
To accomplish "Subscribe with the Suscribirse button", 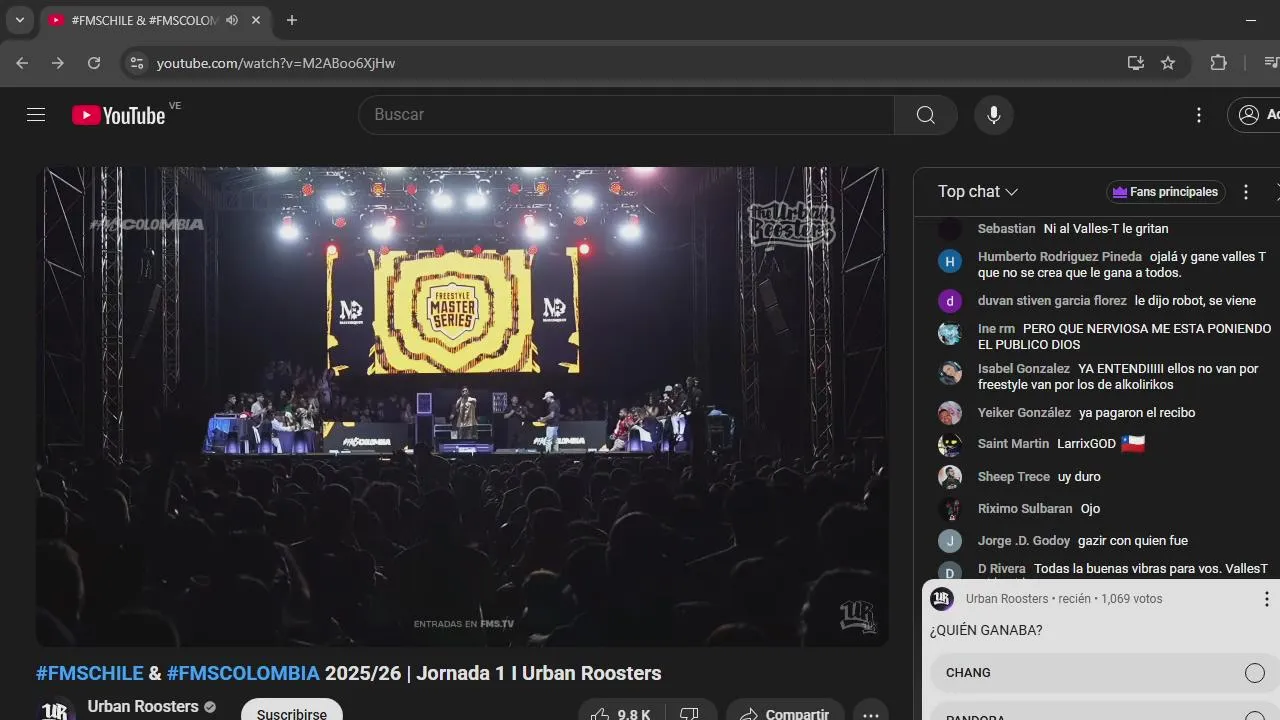I will [x=291, y=713].
